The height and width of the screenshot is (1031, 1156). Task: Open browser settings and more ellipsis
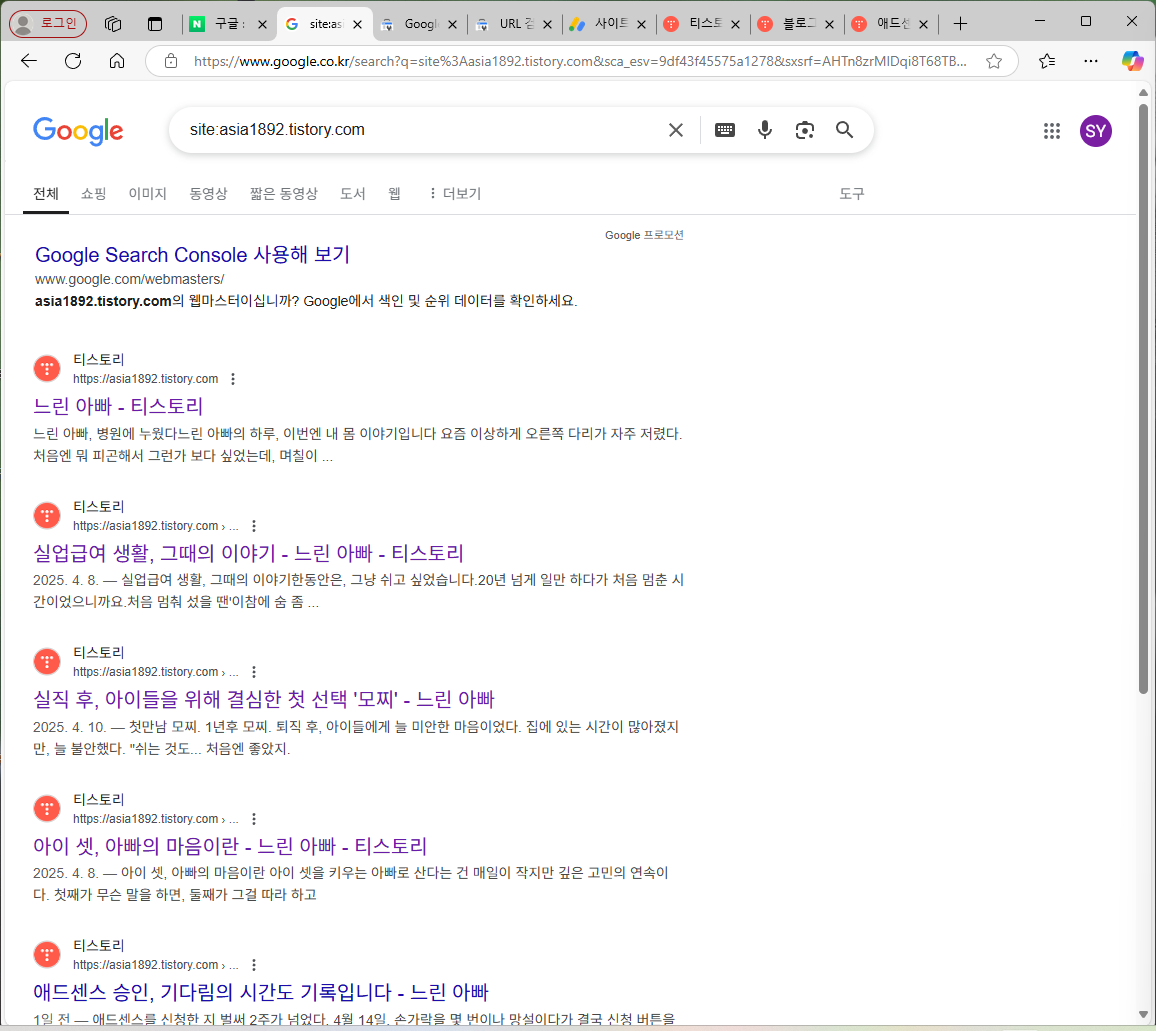[x=1091, y=61]
